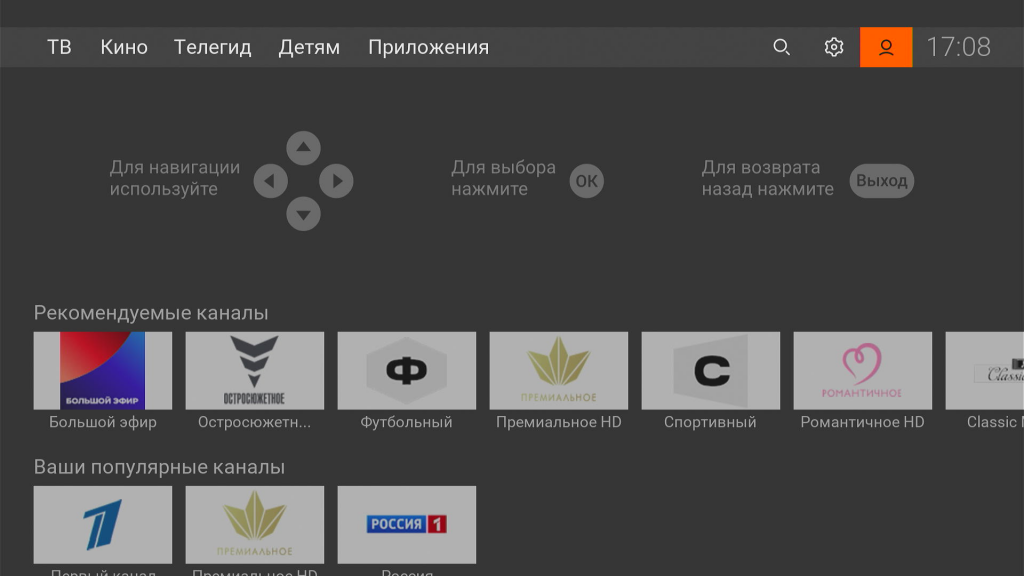Screen dimensions: 1024x576
Task: Click the round OK button icon
Action: coord(587,181)
